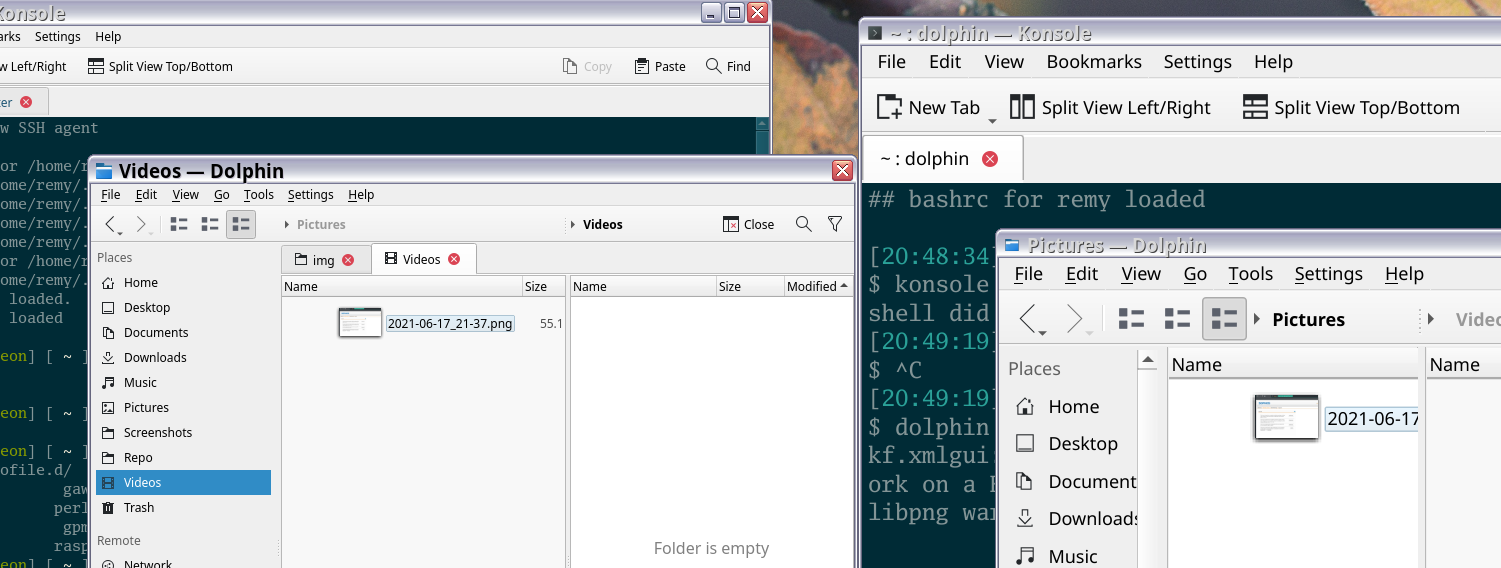
Task: Click New Tab in the dolphin Konsole window
Action: click(x=928, y=107)
